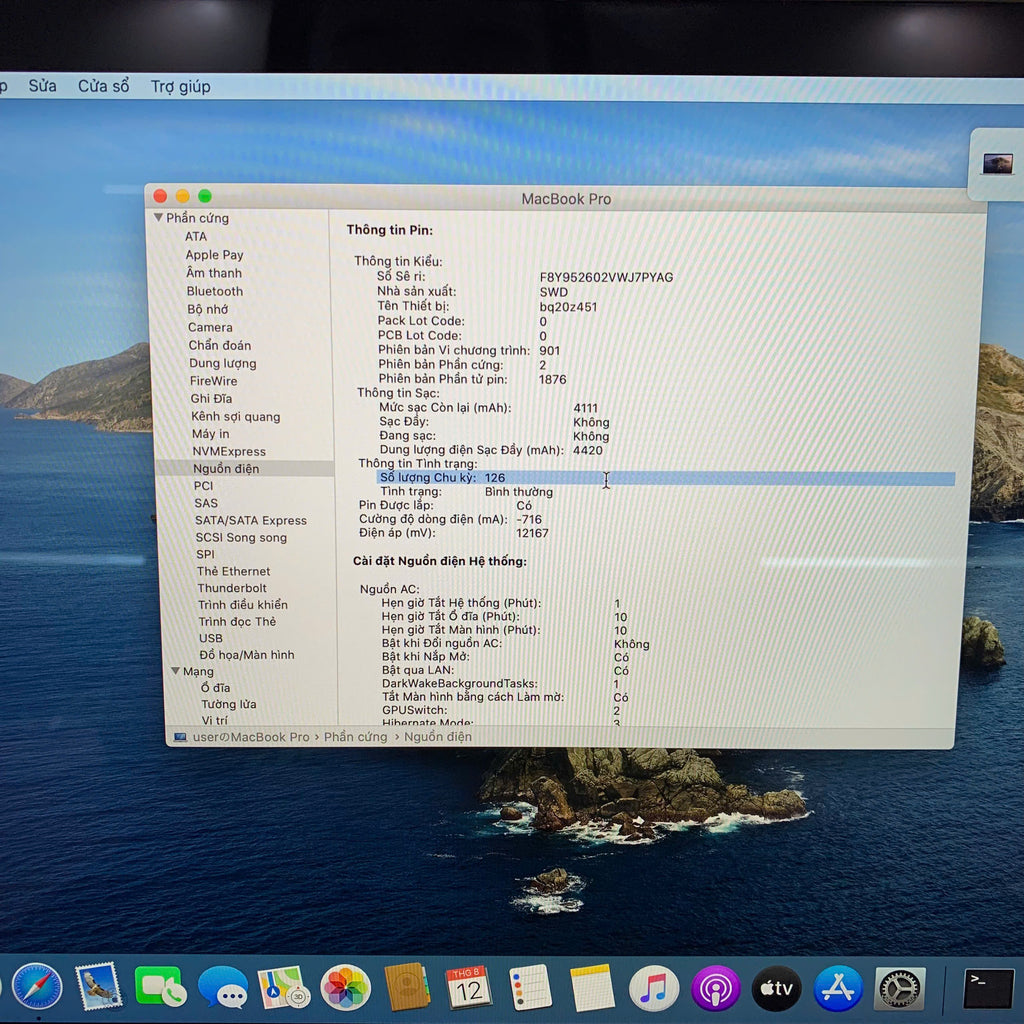Select Trình đọc Thẻ in sidebar
The width and height of the screenshot is (1024, 1024).
237,621
